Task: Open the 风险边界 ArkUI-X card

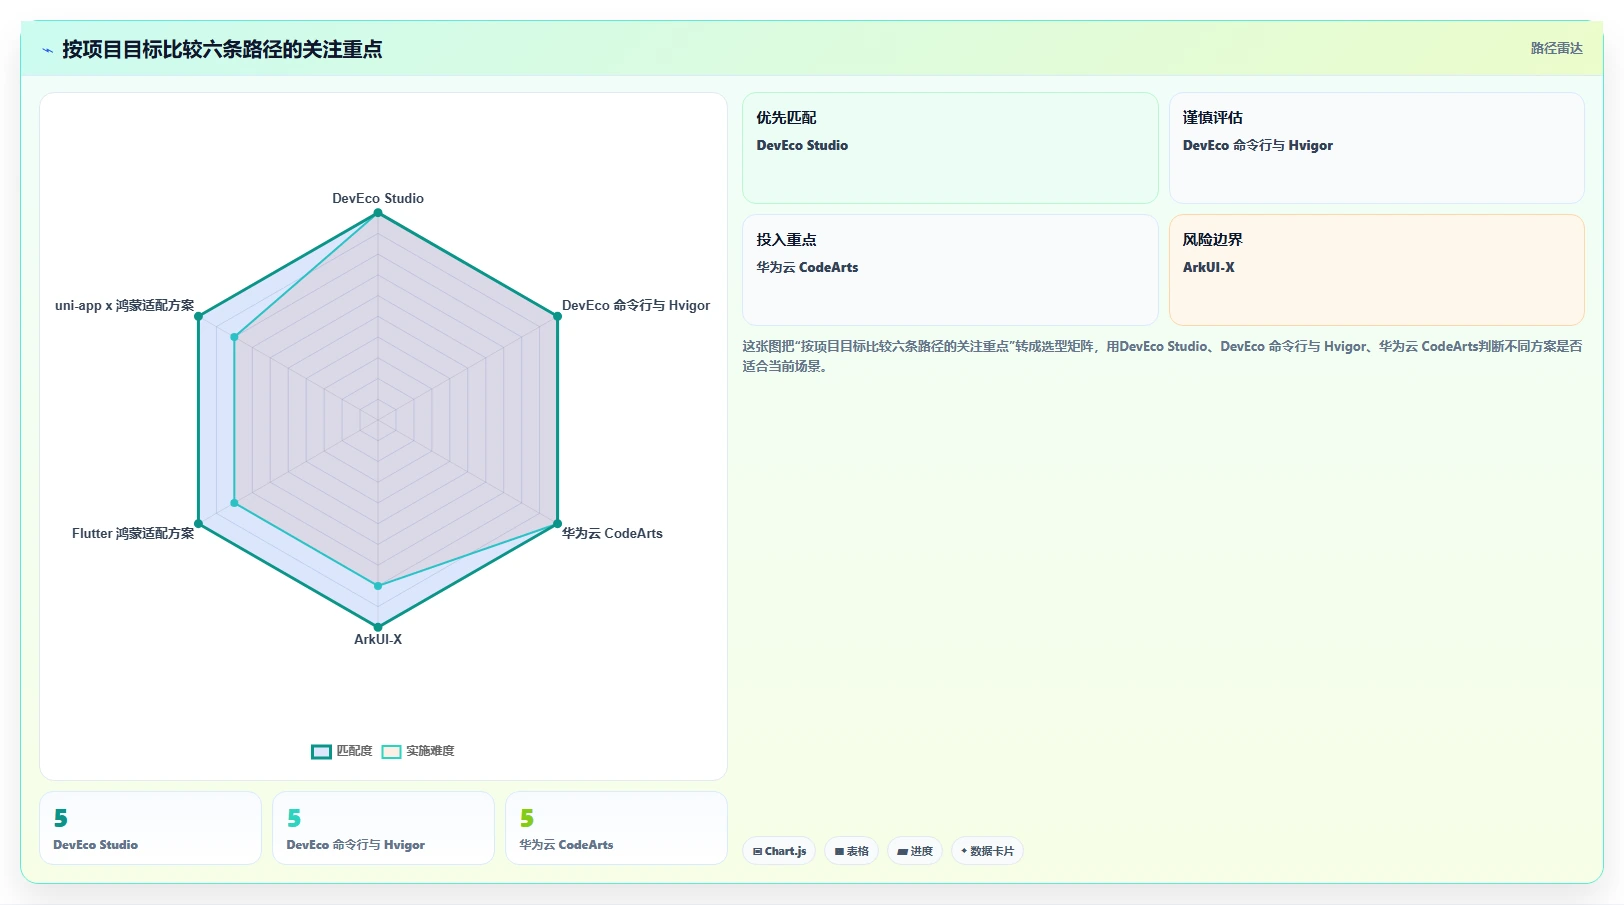Action: [x=1377, y=270]
